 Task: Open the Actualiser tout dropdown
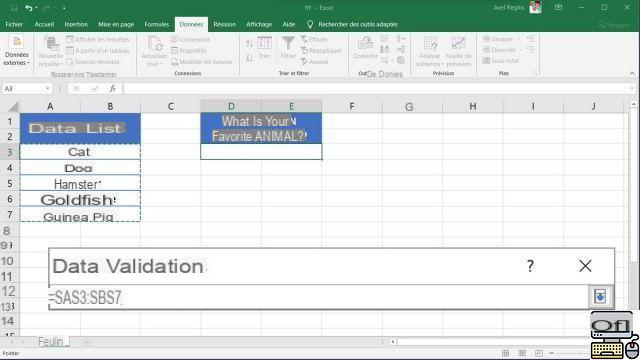[154, 51]
